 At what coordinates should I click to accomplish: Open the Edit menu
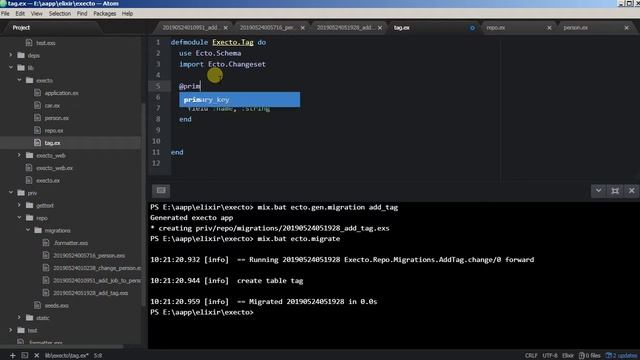(x=20, y=13)
